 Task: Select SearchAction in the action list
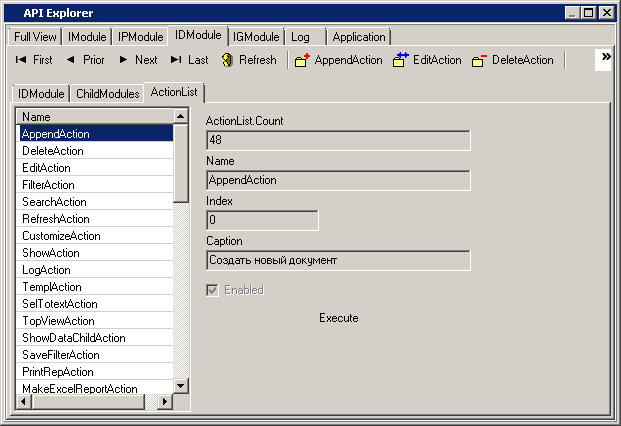[x=54, y=202]
